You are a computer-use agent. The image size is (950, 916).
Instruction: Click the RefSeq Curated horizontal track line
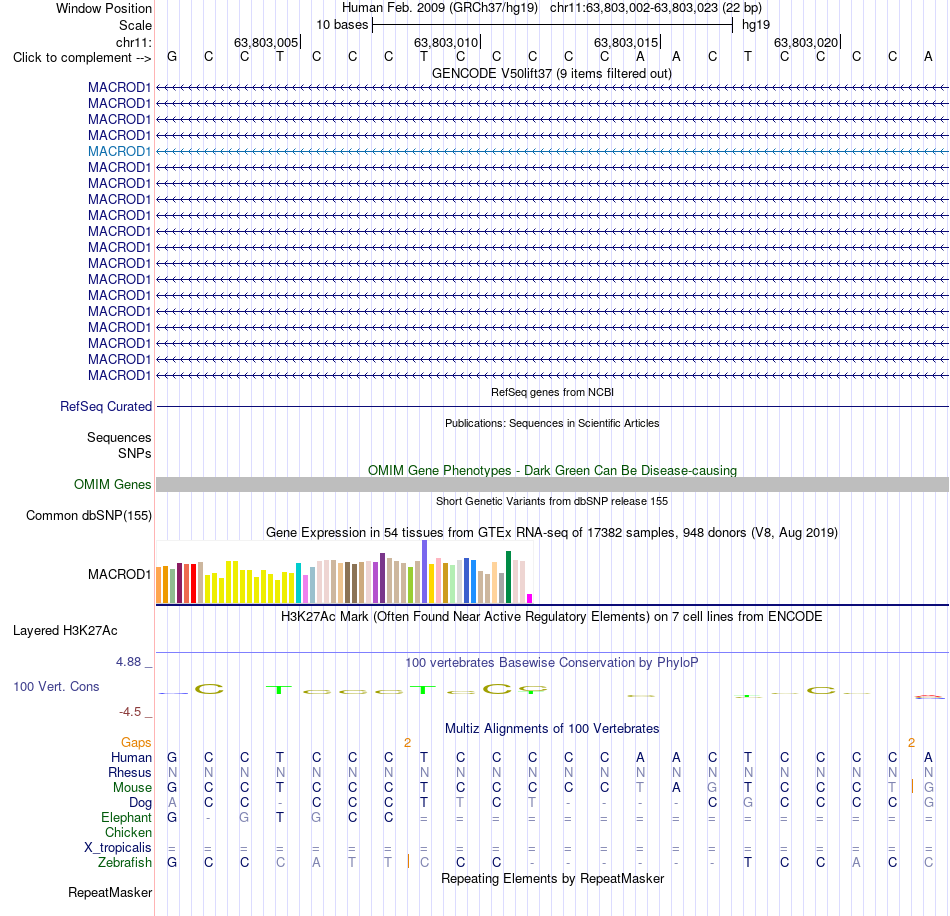point(552,407)
